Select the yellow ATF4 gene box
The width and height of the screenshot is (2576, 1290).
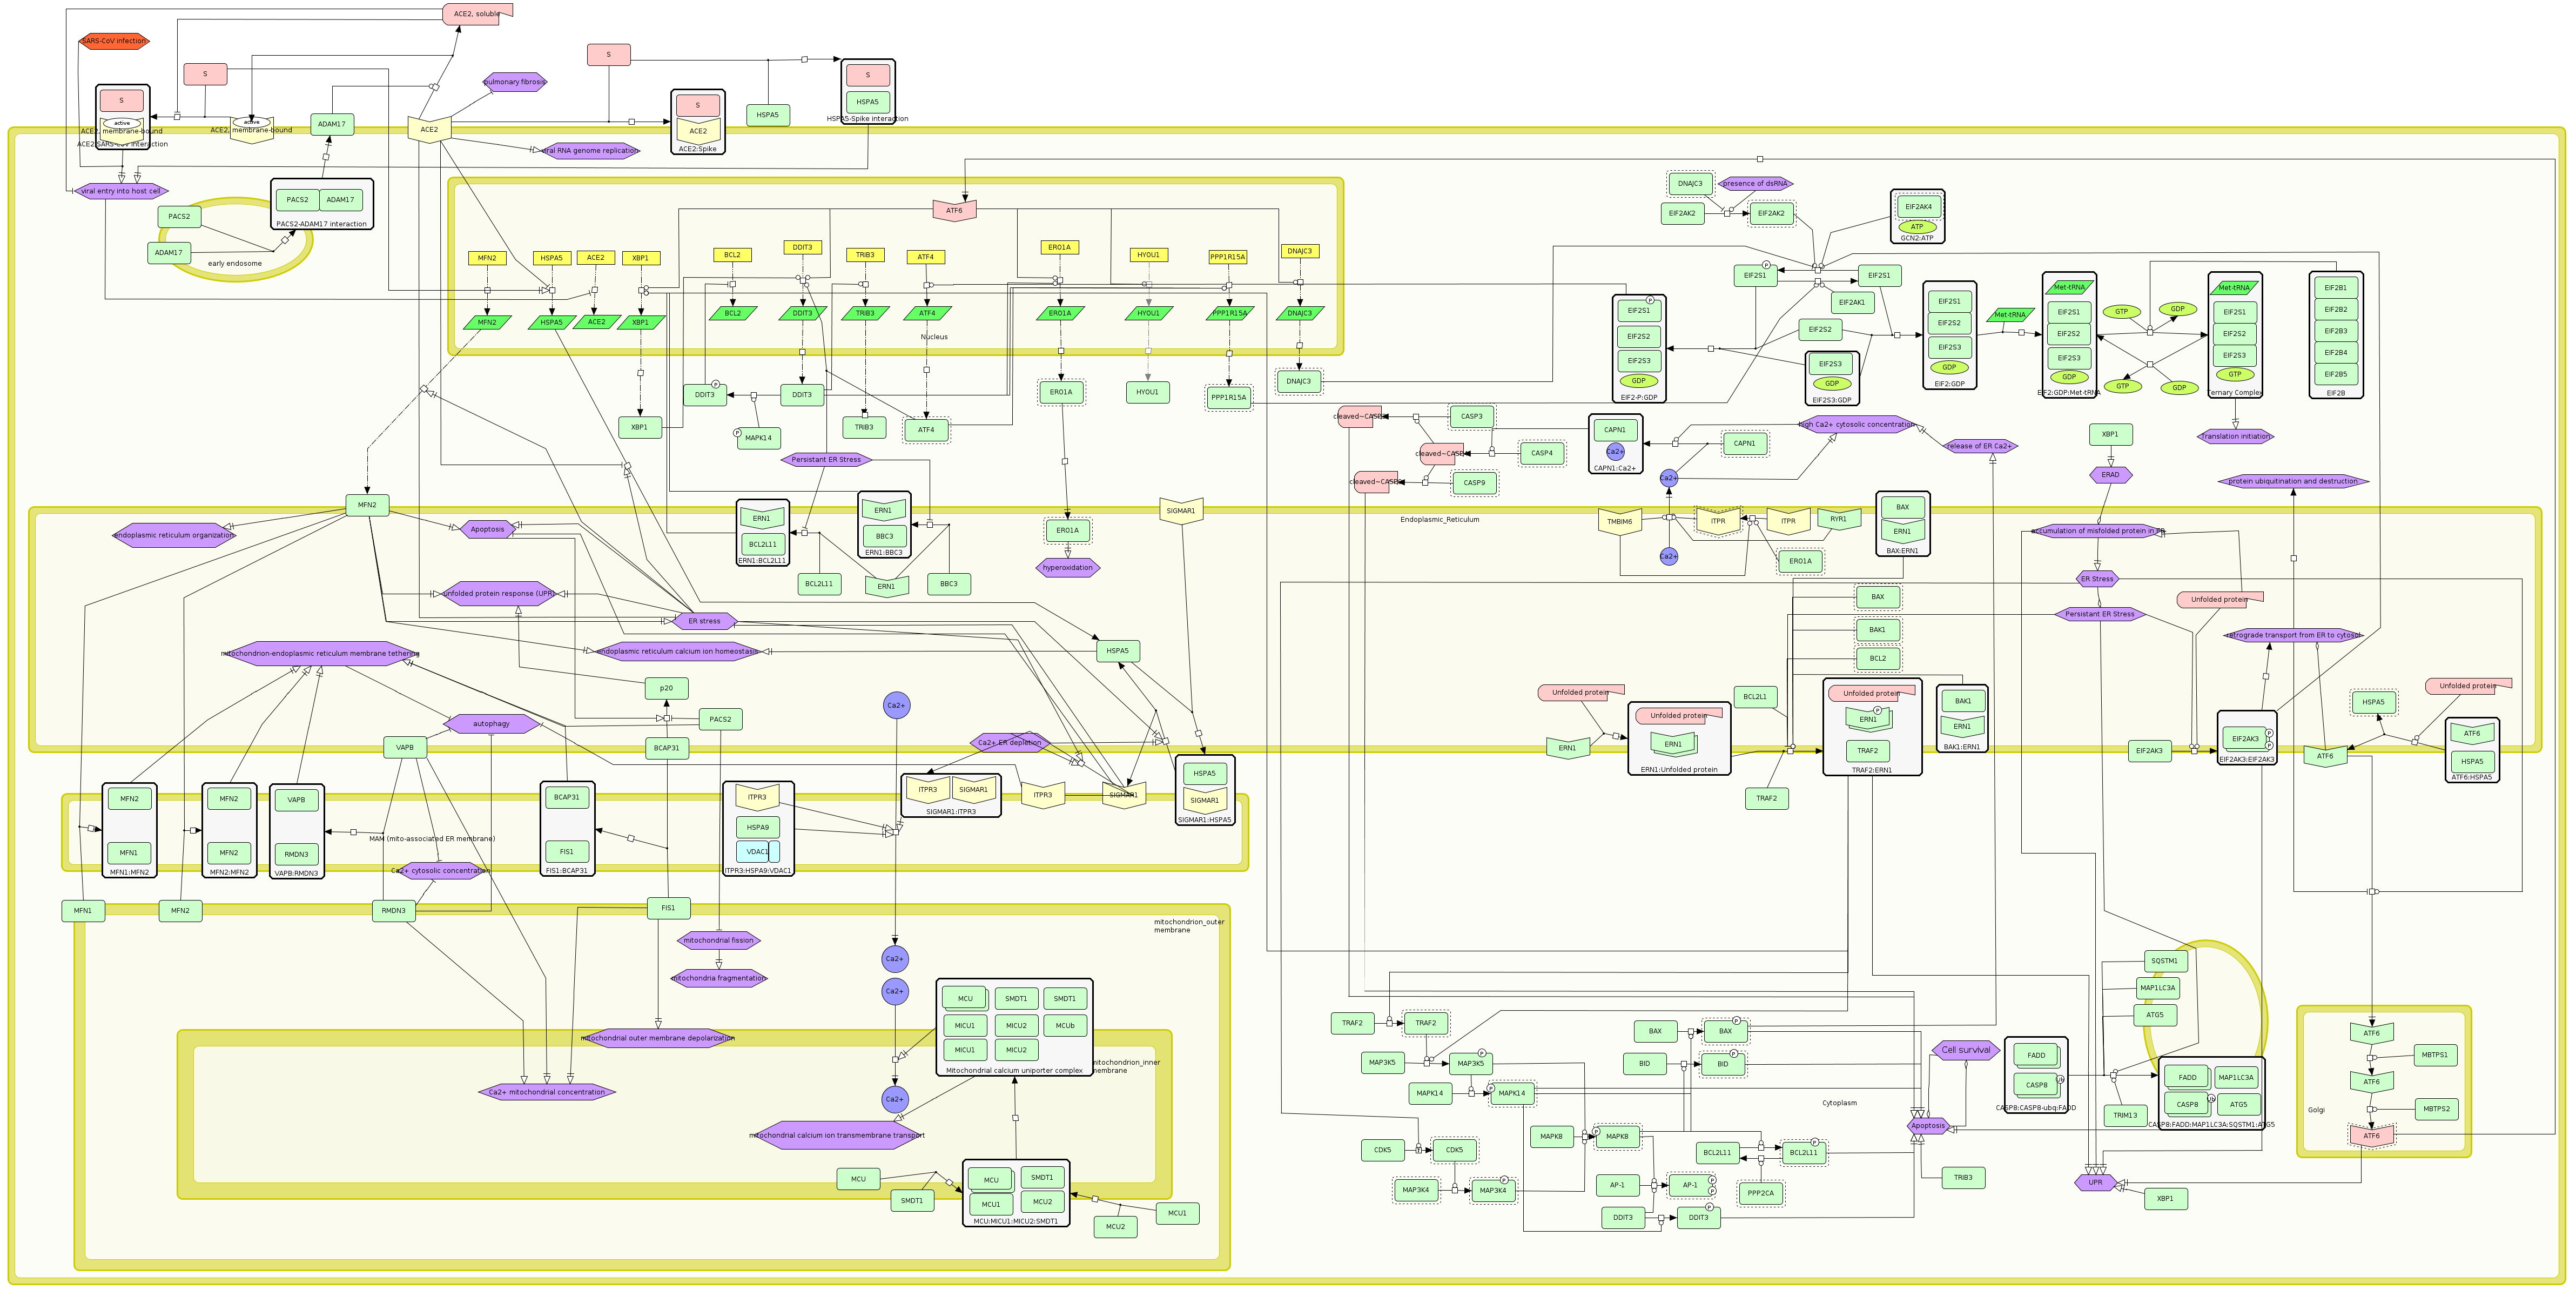click(x=926, y=257)
